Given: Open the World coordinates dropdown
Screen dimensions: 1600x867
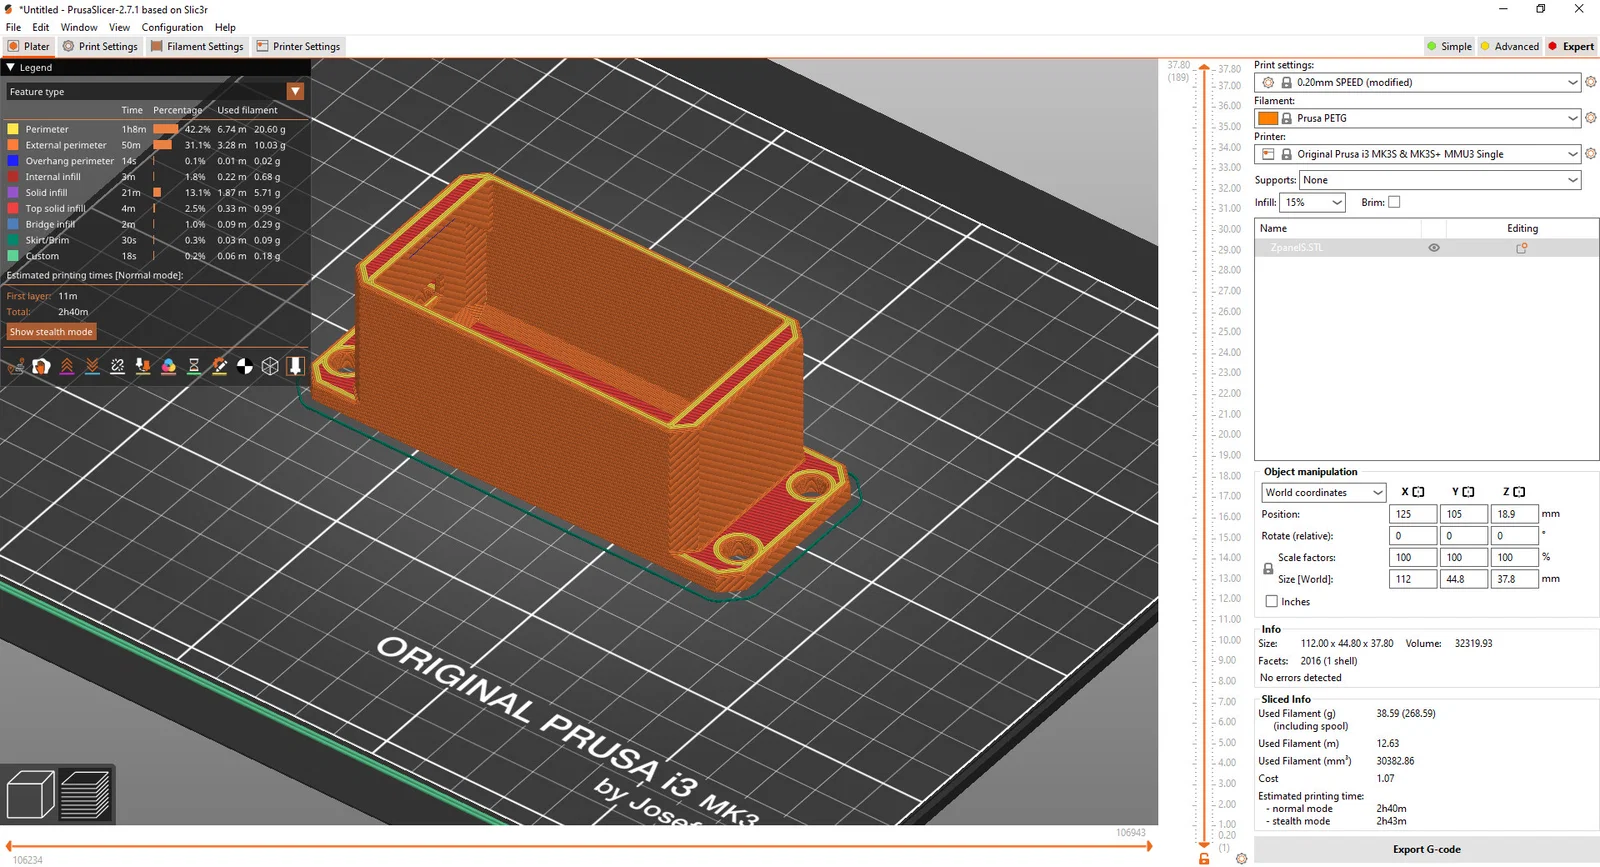Looking at the screenshot, I should pyautogui.click(x=1377, y=492).
